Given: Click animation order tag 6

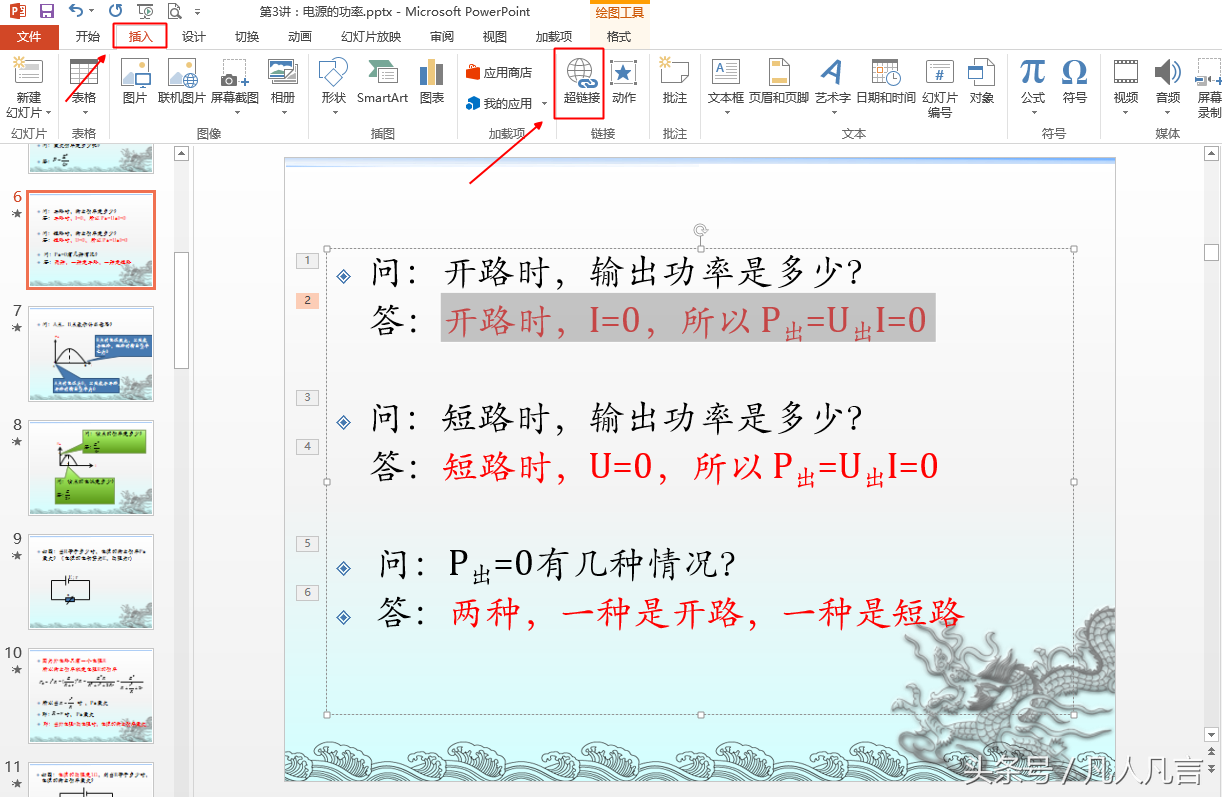Looking at the screenshot, I should [307, 592].
